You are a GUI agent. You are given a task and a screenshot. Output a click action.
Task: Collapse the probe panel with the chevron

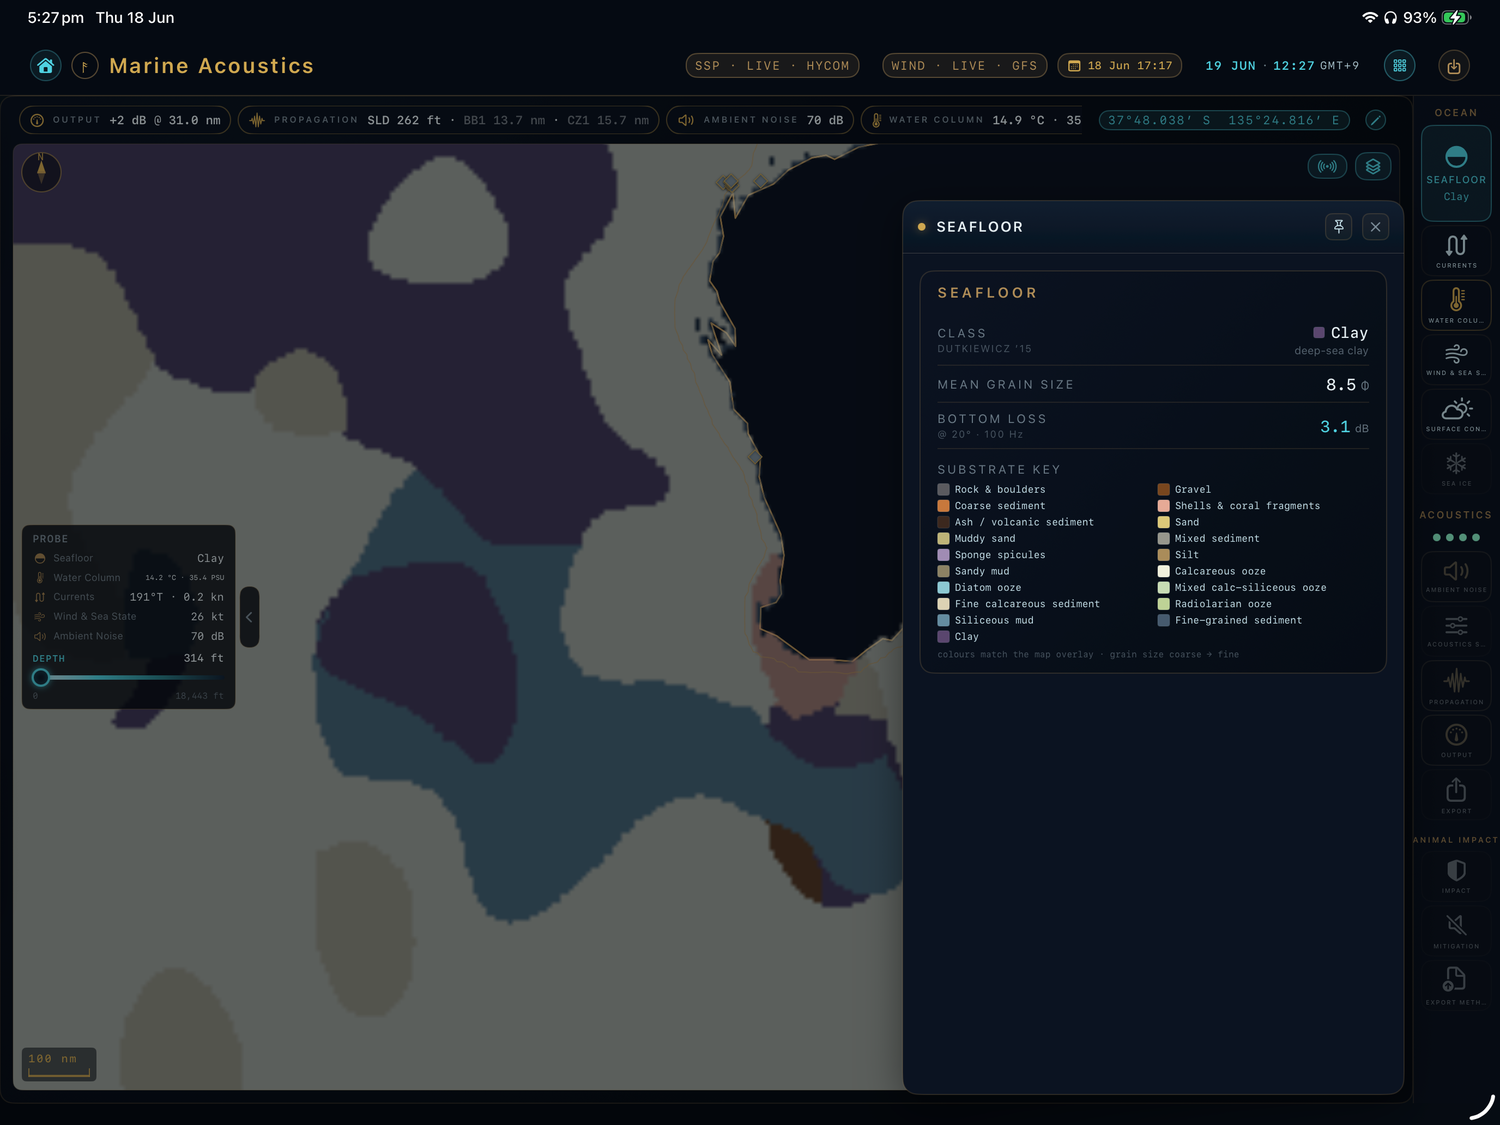[249, 617]
